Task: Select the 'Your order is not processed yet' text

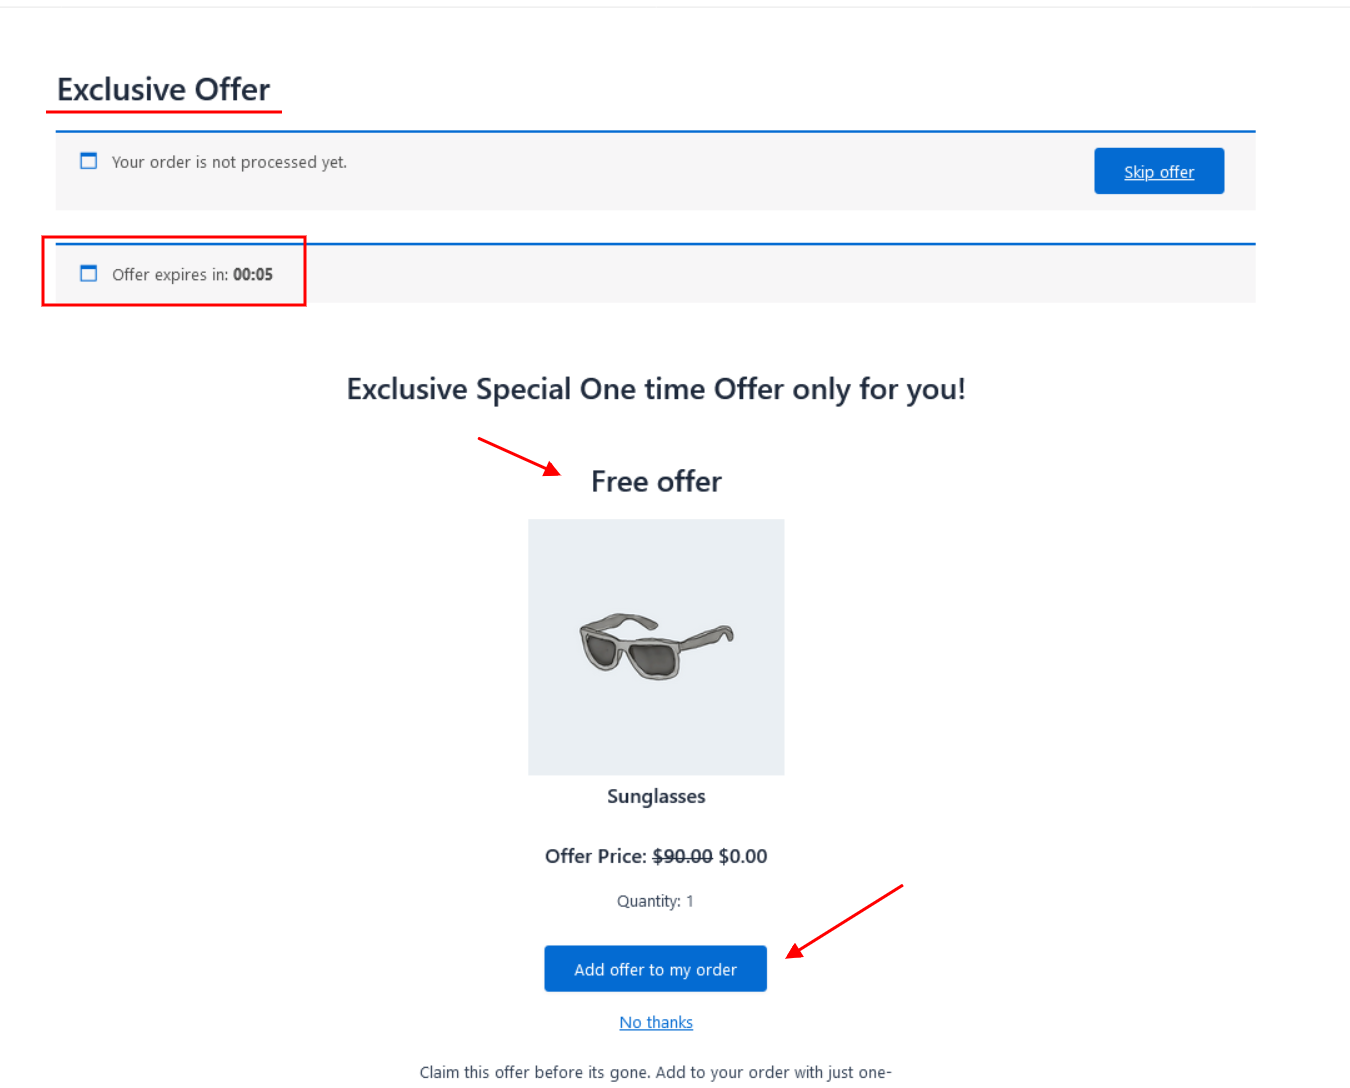Action: pyautogui.click(x=229, y=162)
